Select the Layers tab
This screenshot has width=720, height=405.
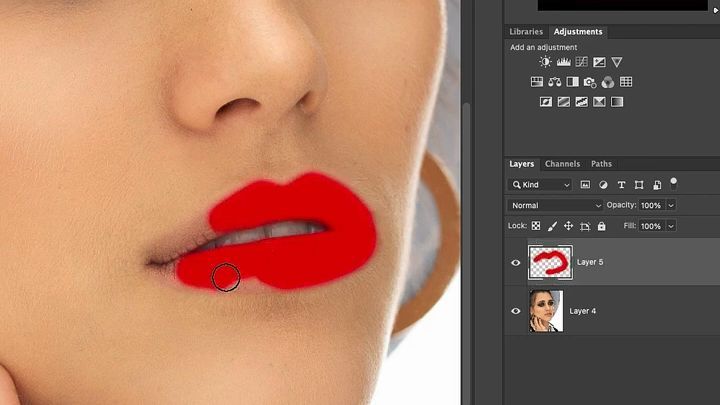(522, 164)
